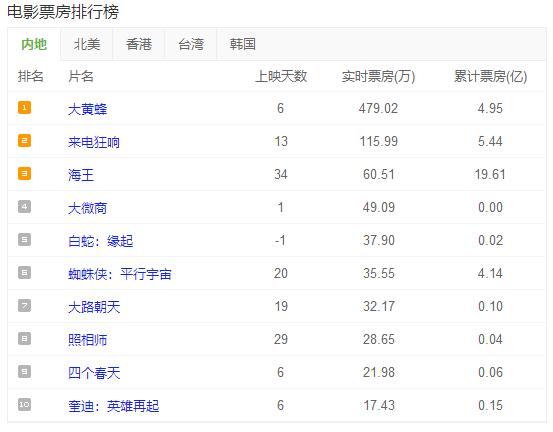Open the 大黄蜂 movie link
This screenshot has height=432, width=553.
point(87,109)
